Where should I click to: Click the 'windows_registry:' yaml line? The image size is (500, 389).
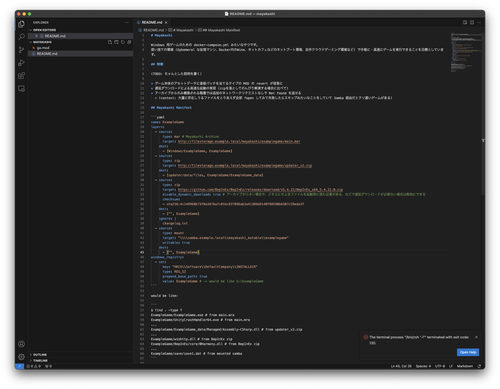(x=167, y=257)
